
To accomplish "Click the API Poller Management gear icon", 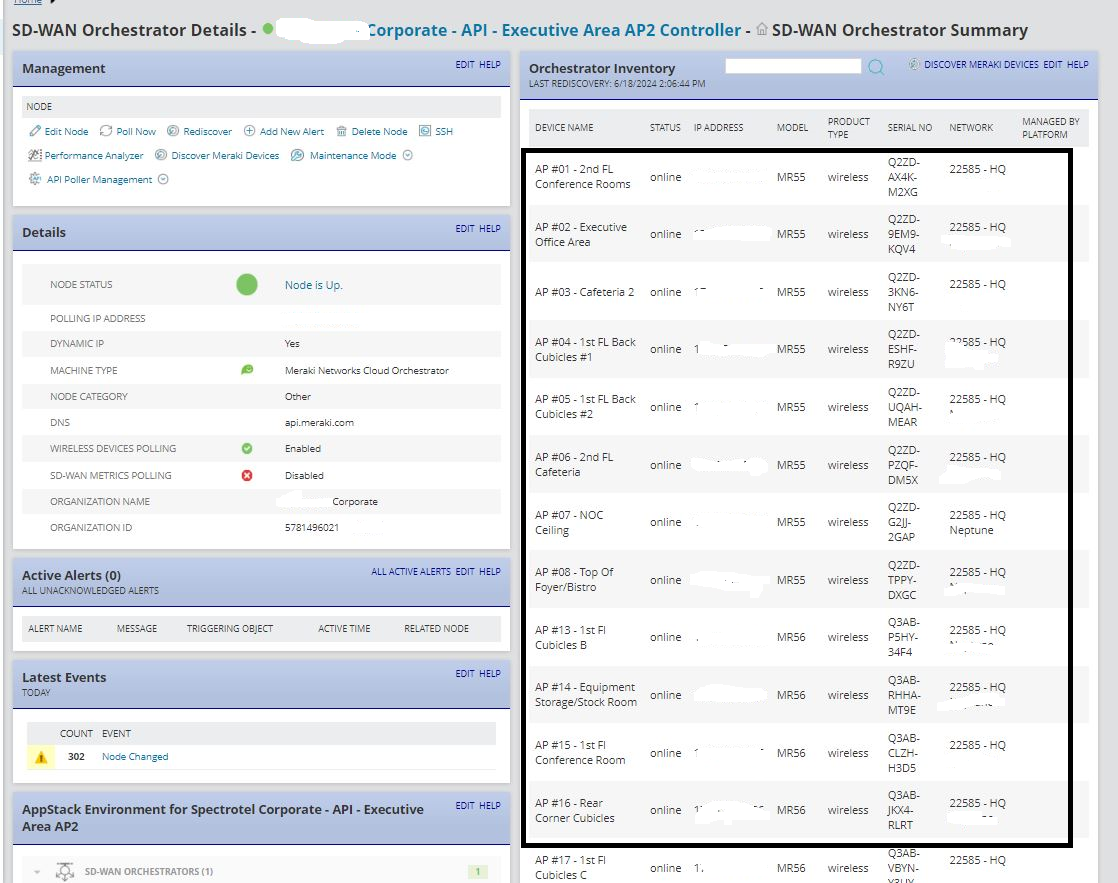I will pos(35,179).
